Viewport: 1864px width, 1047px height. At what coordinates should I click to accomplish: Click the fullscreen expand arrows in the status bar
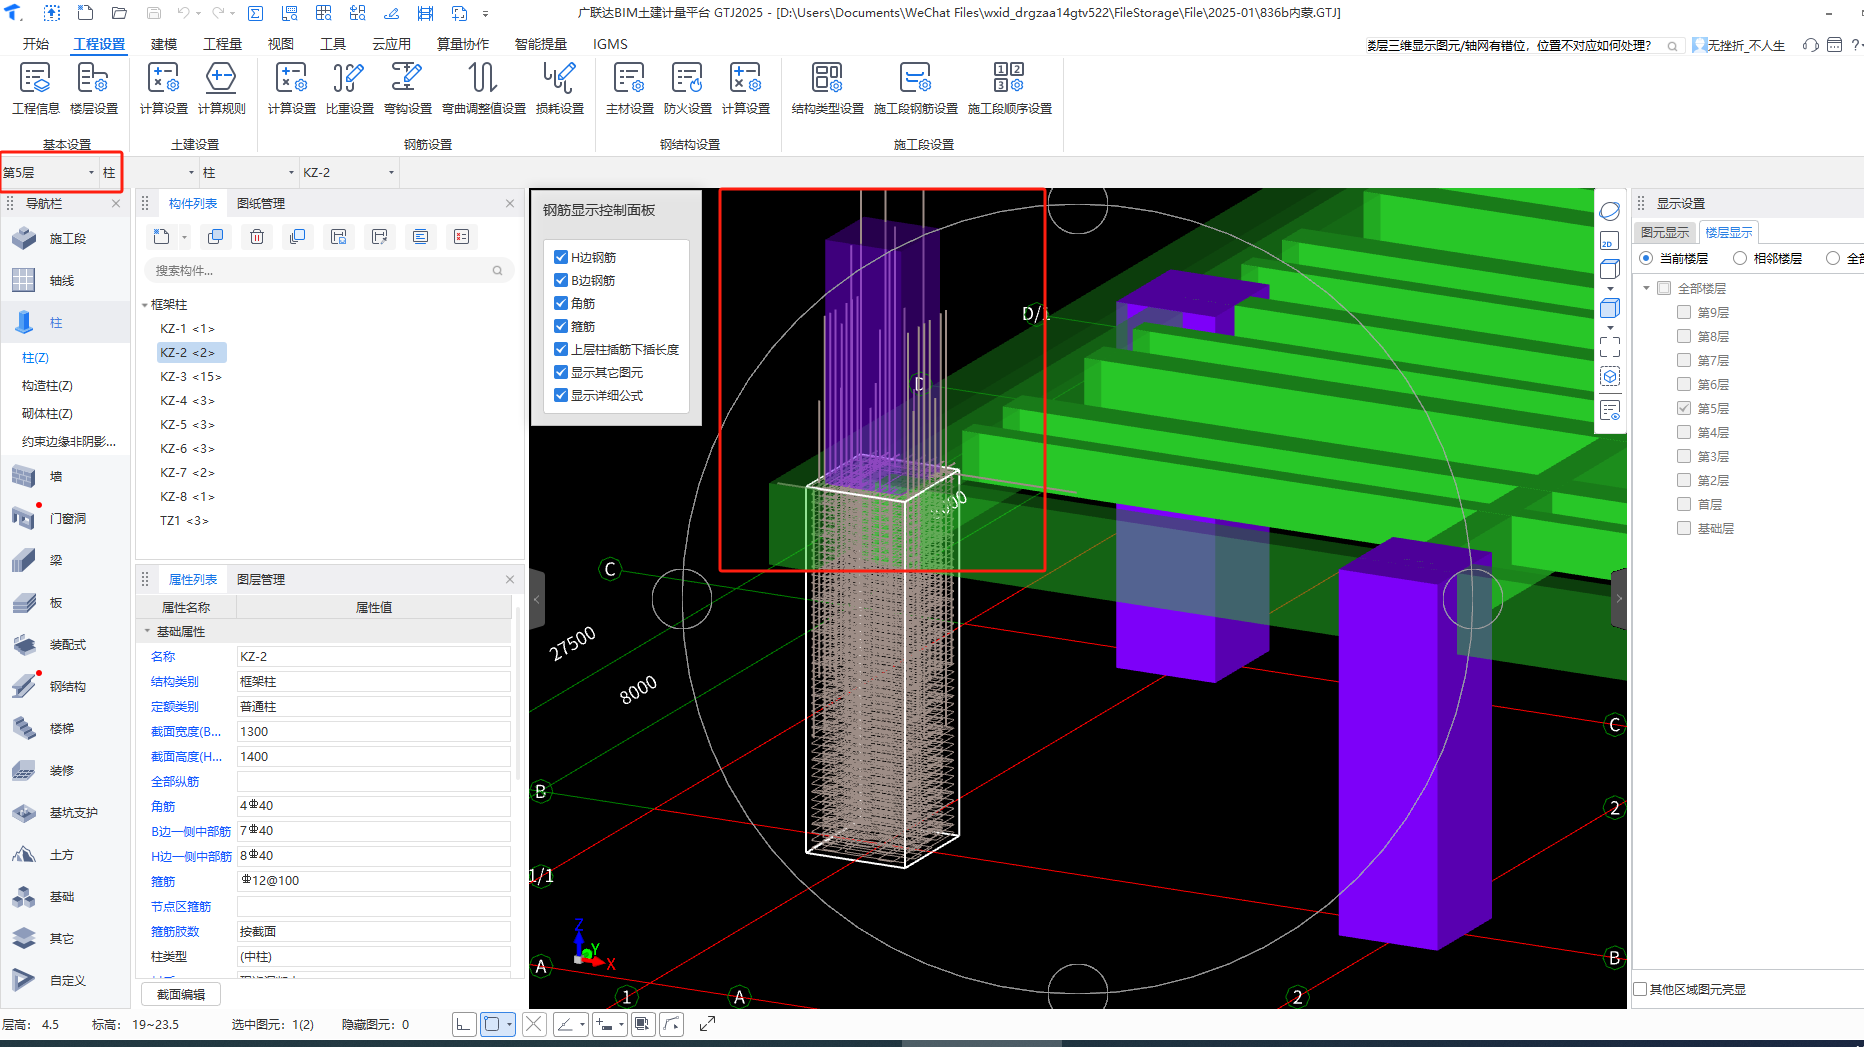tap(707, 1024)
